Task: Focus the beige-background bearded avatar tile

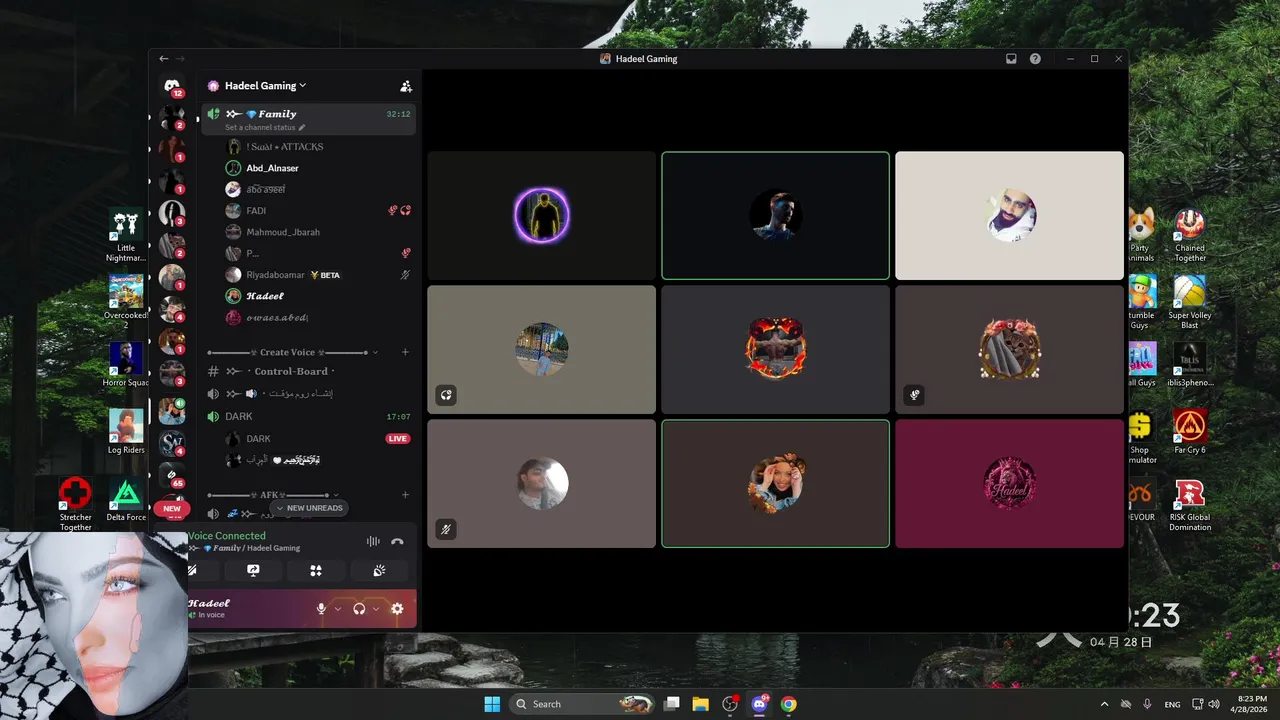Action: [1009, 215]
